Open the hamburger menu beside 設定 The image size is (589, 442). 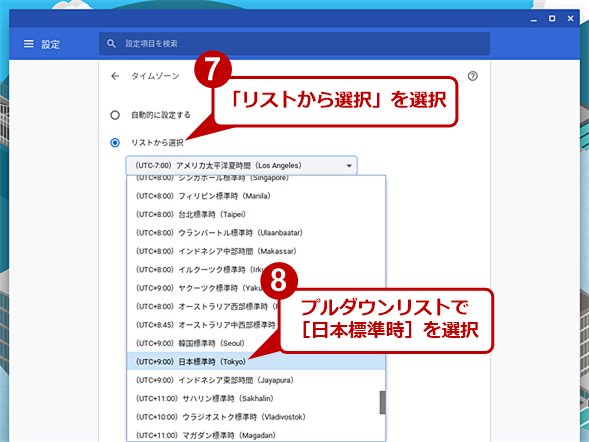pyautogui.click(x=29, y=44)
